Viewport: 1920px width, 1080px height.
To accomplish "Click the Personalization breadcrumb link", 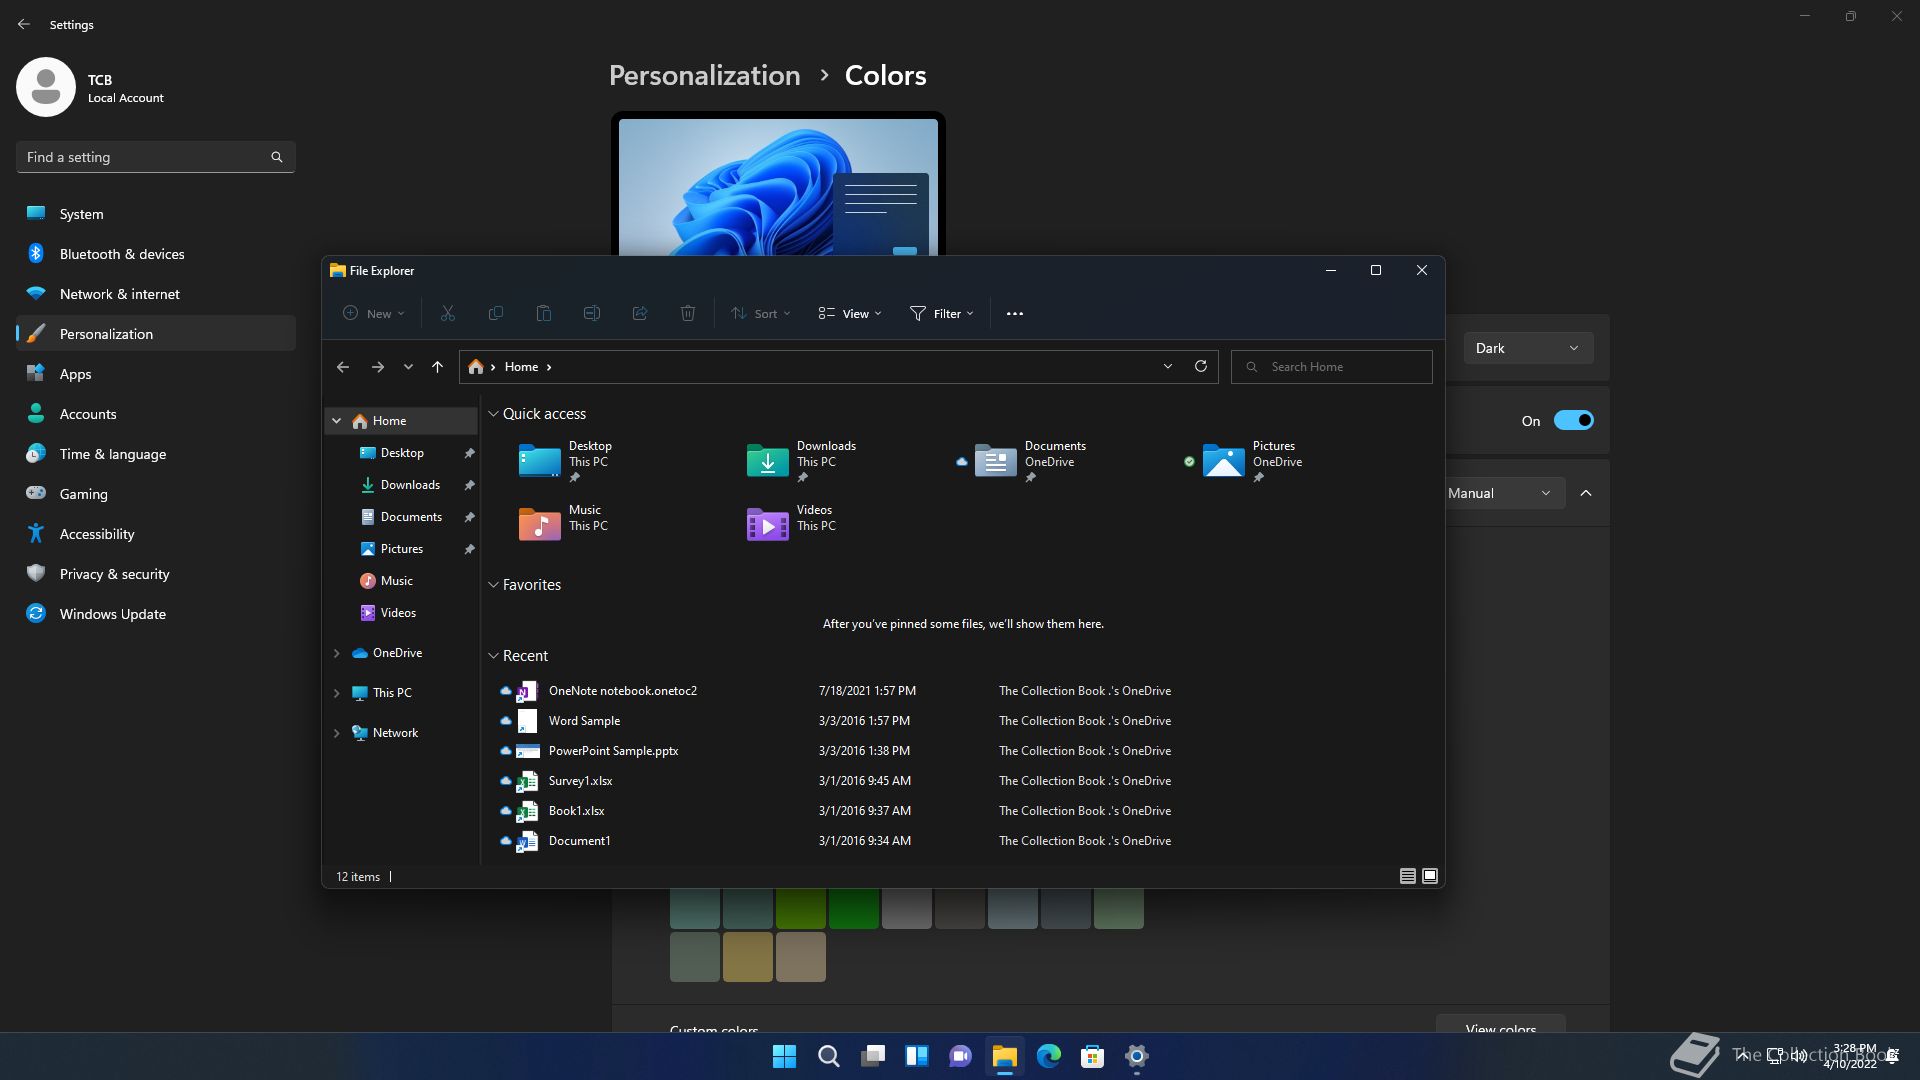I will pos(704,75).
